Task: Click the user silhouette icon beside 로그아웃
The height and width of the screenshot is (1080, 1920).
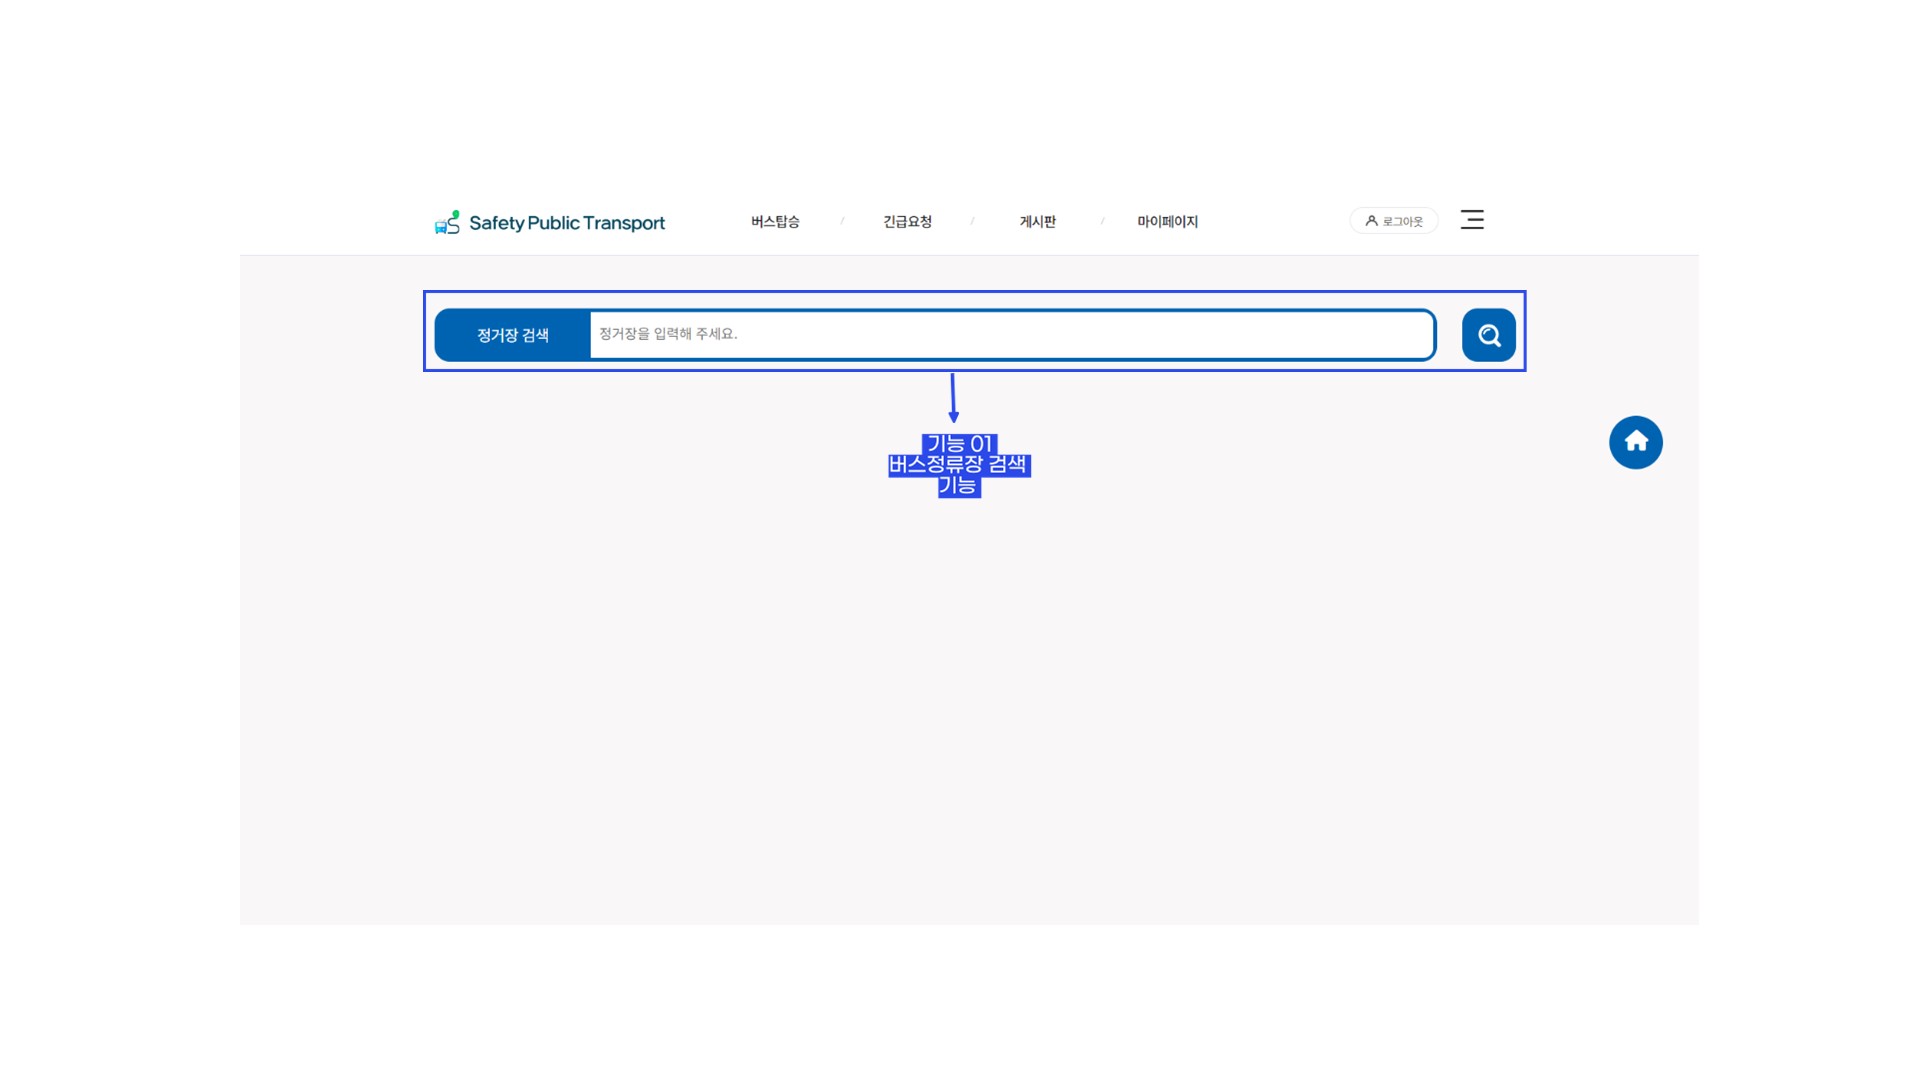Action: click(x=1371, y=221)
